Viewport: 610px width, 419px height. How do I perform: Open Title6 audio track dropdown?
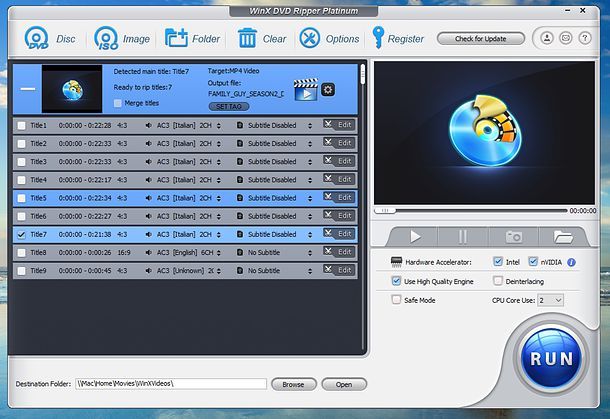219,216
